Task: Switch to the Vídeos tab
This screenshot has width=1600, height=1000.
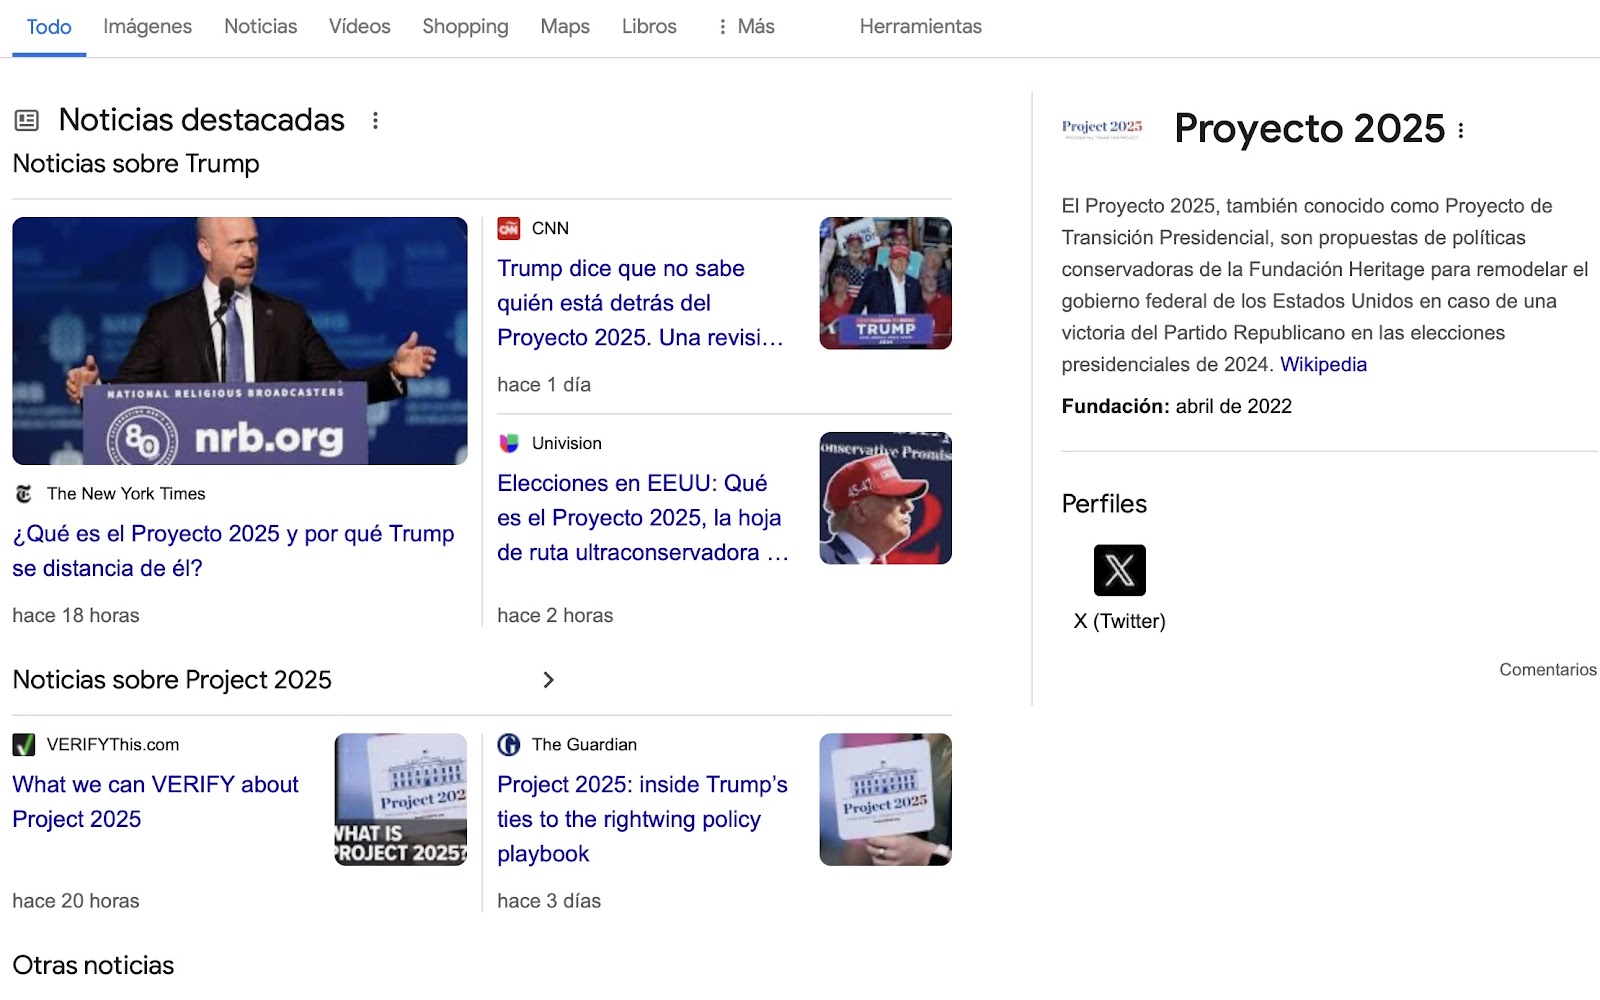Action: [359, 27]
